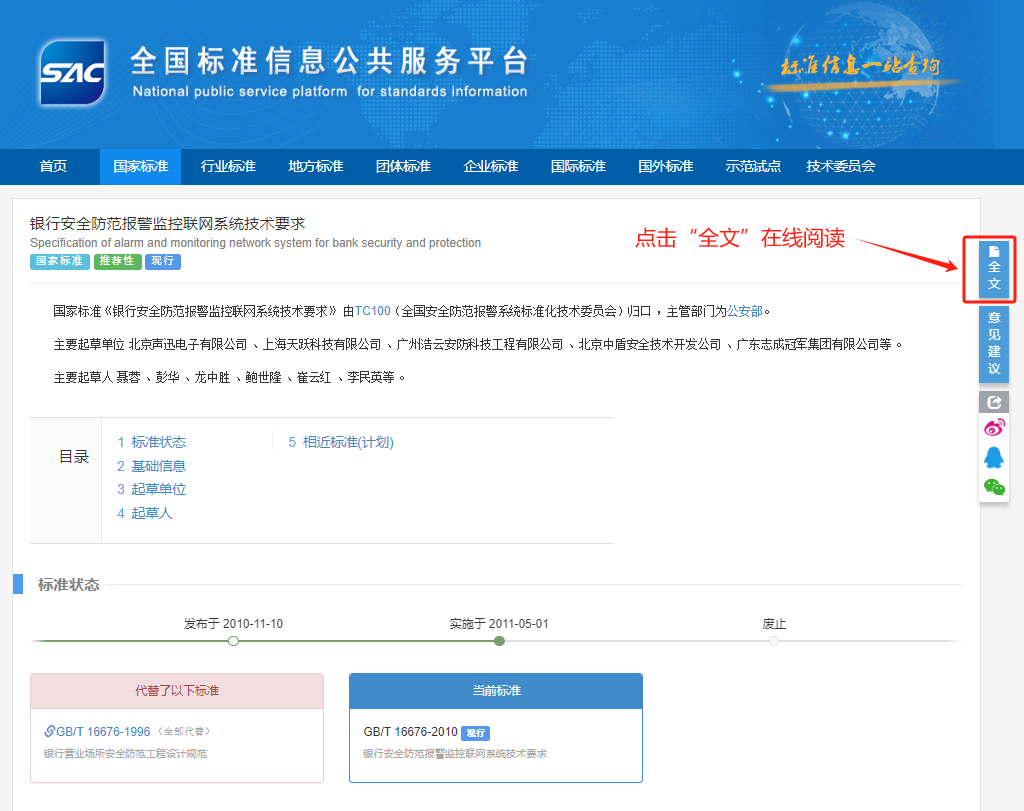Image resolution: width=1024 pixels, height=811 pixels.
Task: Click the 发布于 2010-11-10 timeline marker
Action: click(x=233, y=640)
